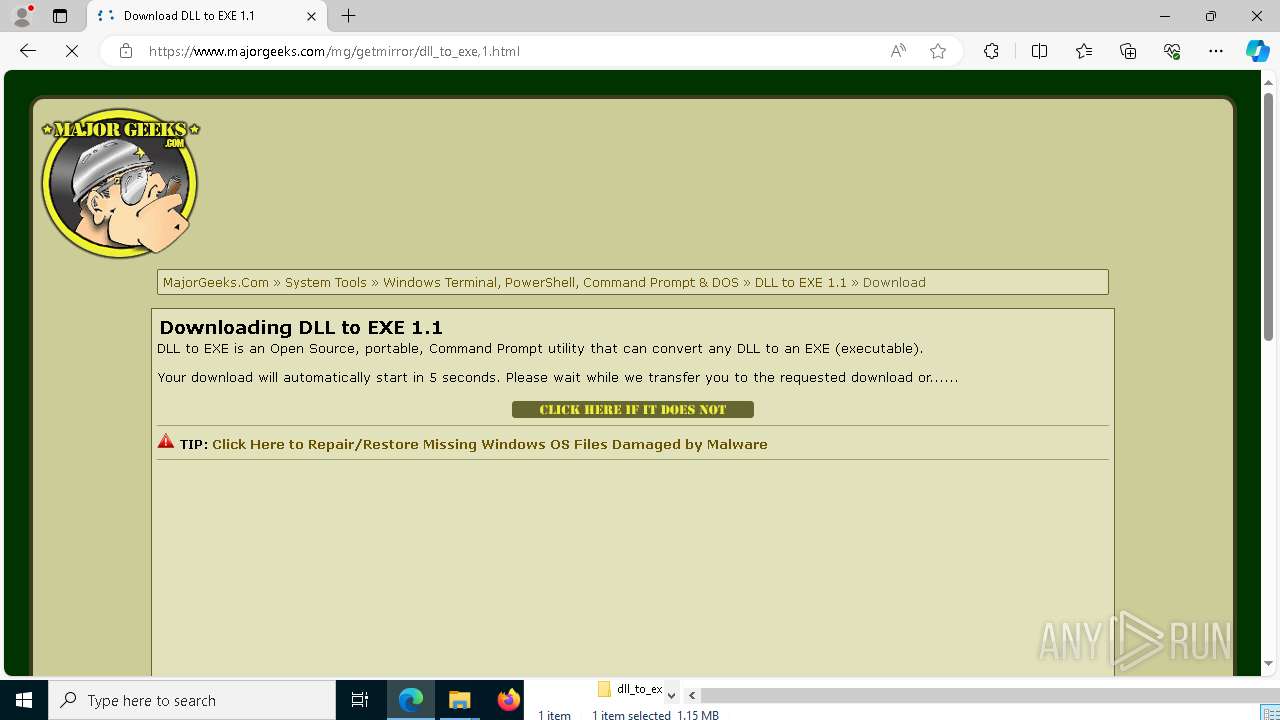Select the dll_to_ex folder in Explorer
This screenshot has width=1280, height=720.
(631, 689)
